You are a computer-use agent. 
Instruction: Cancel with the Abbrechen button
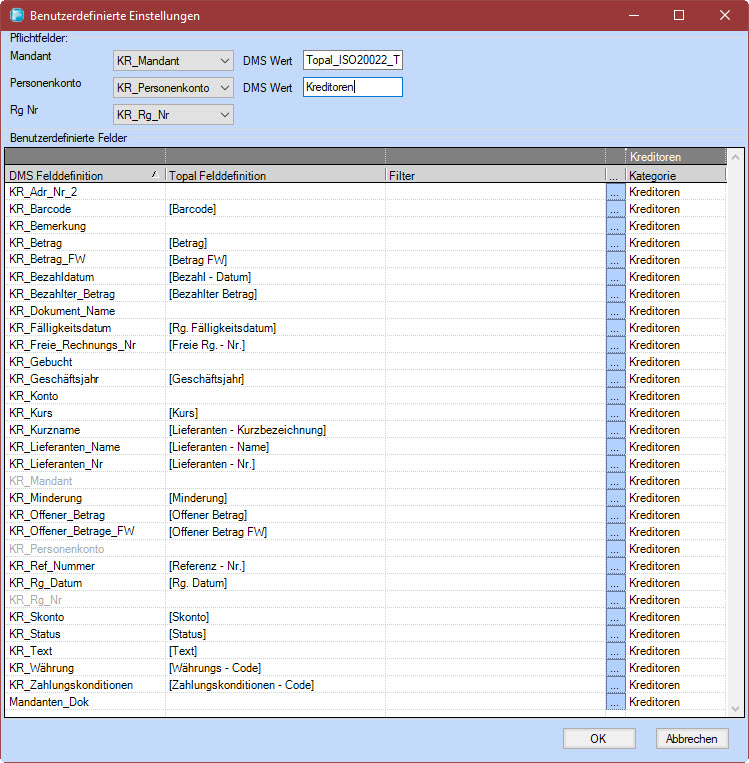[692, 739]
